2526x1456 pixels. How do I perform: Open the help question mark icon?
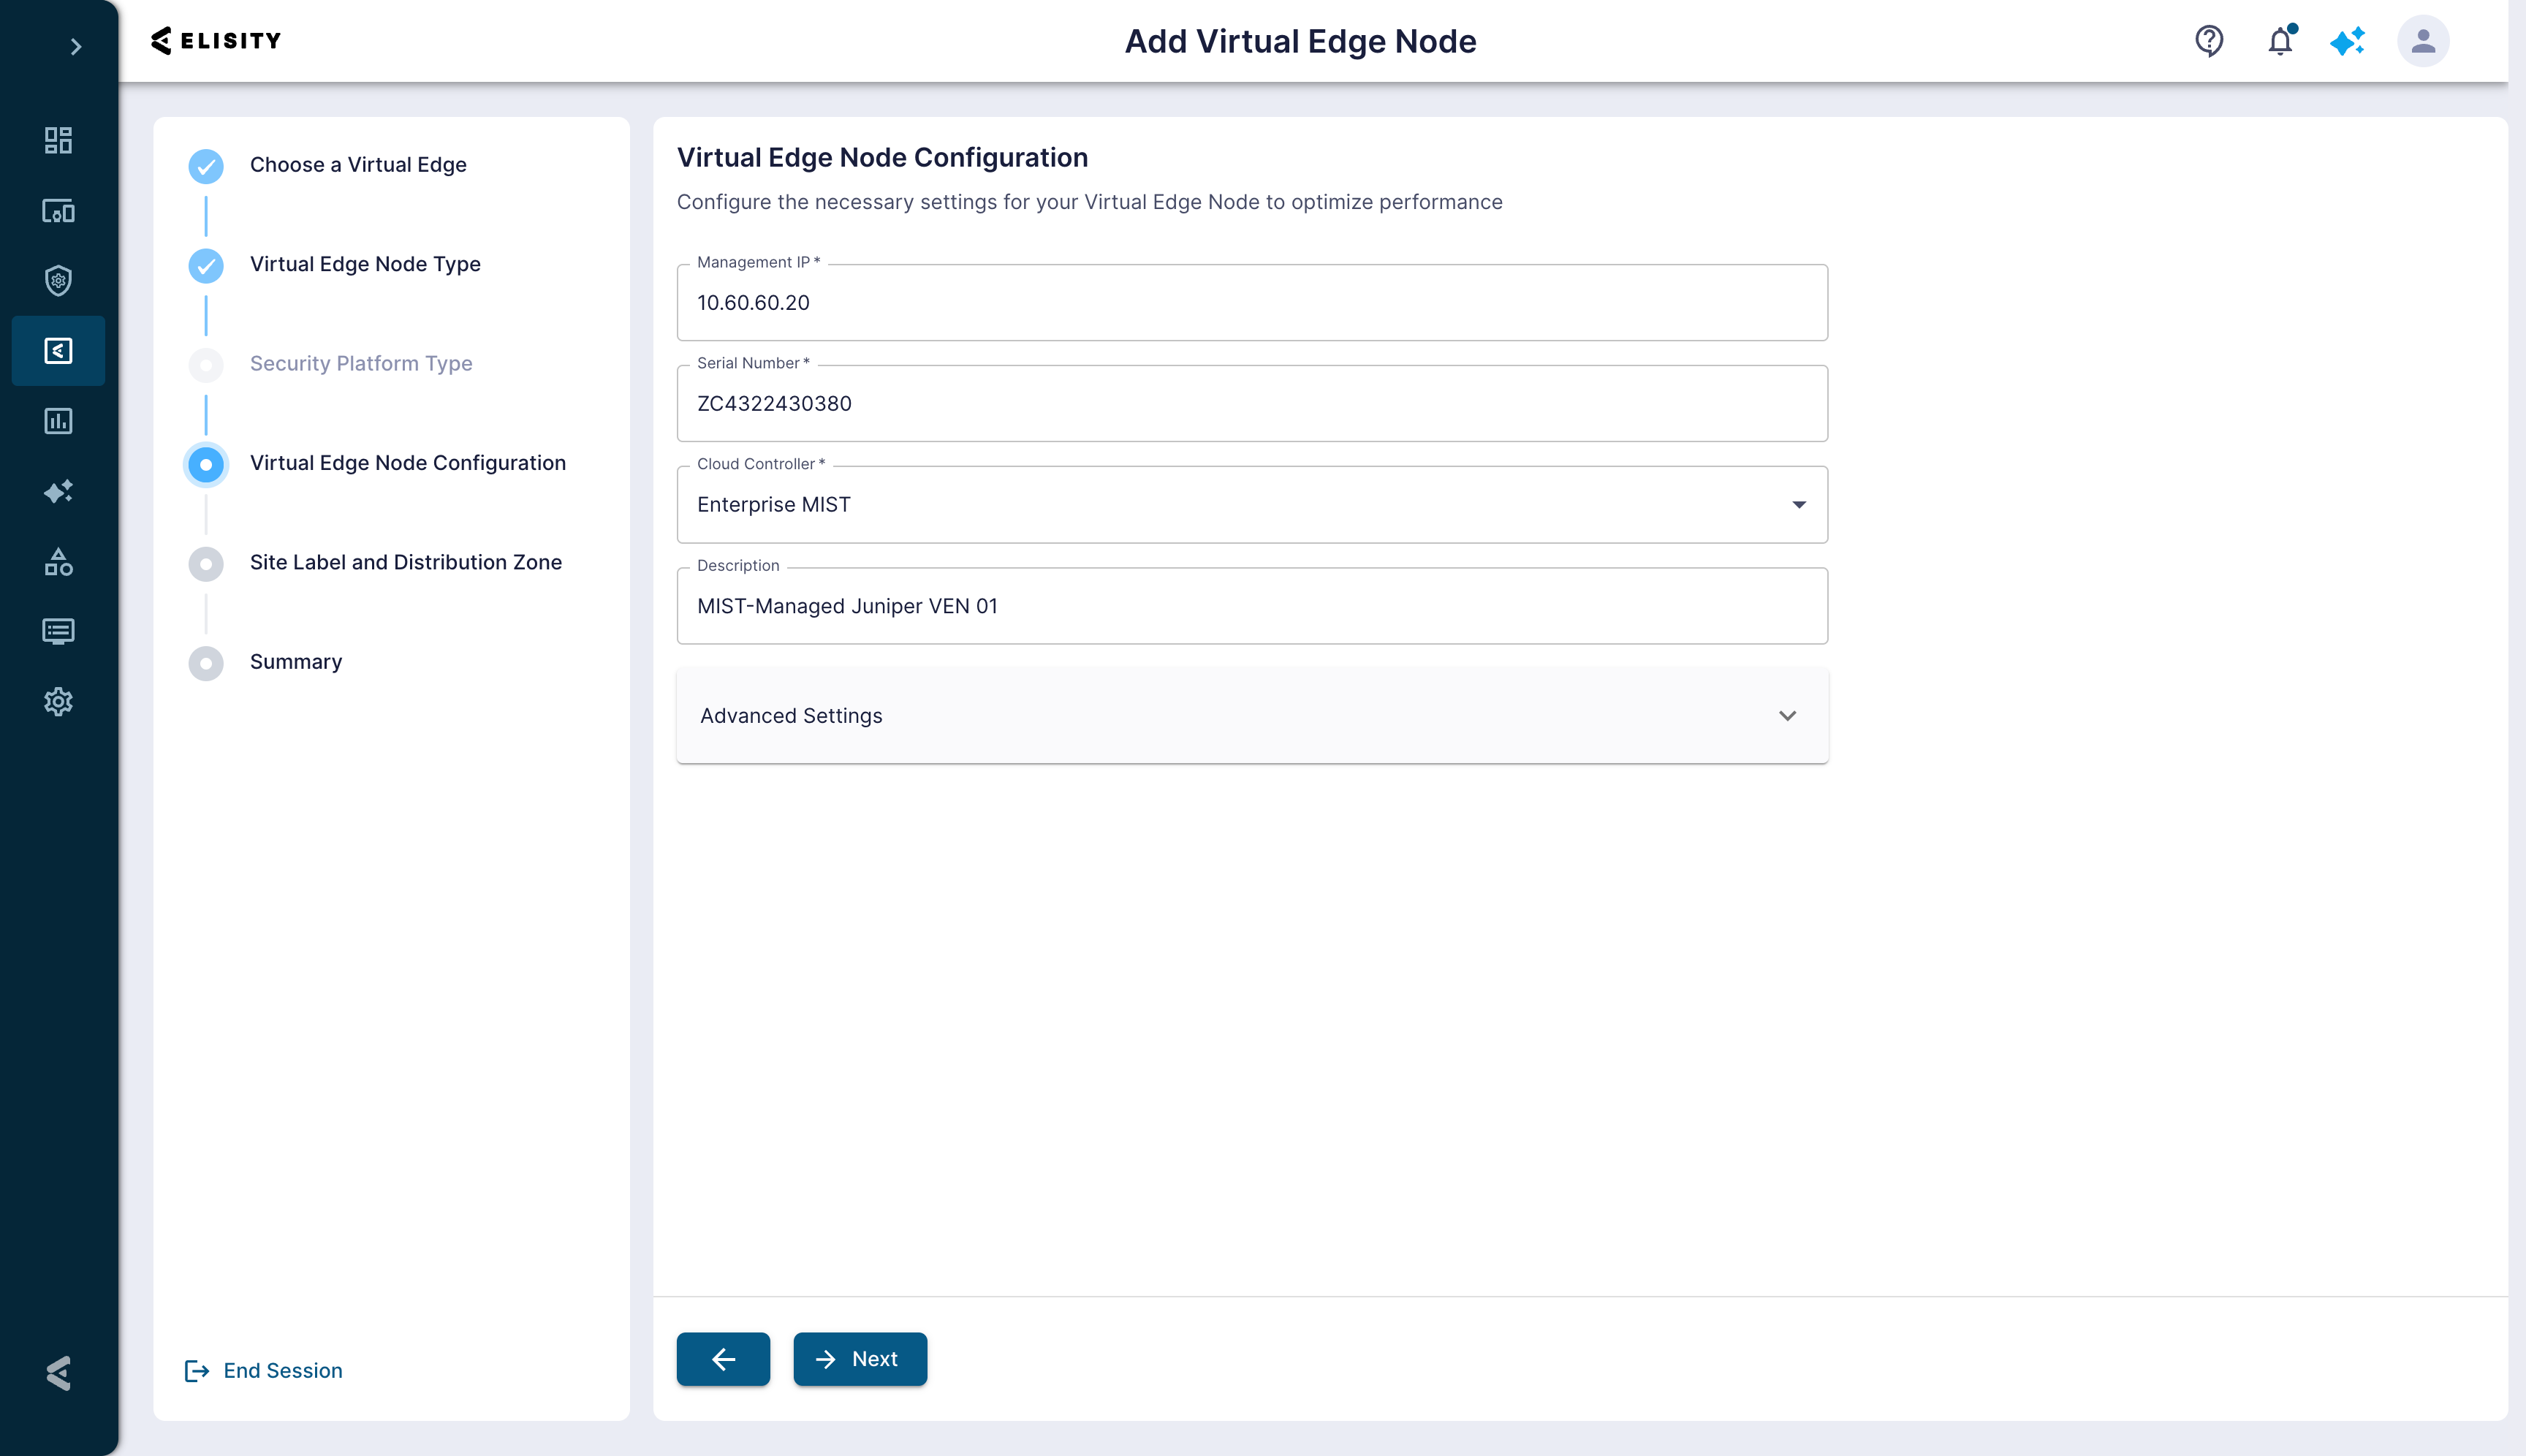pos(2208,41)
